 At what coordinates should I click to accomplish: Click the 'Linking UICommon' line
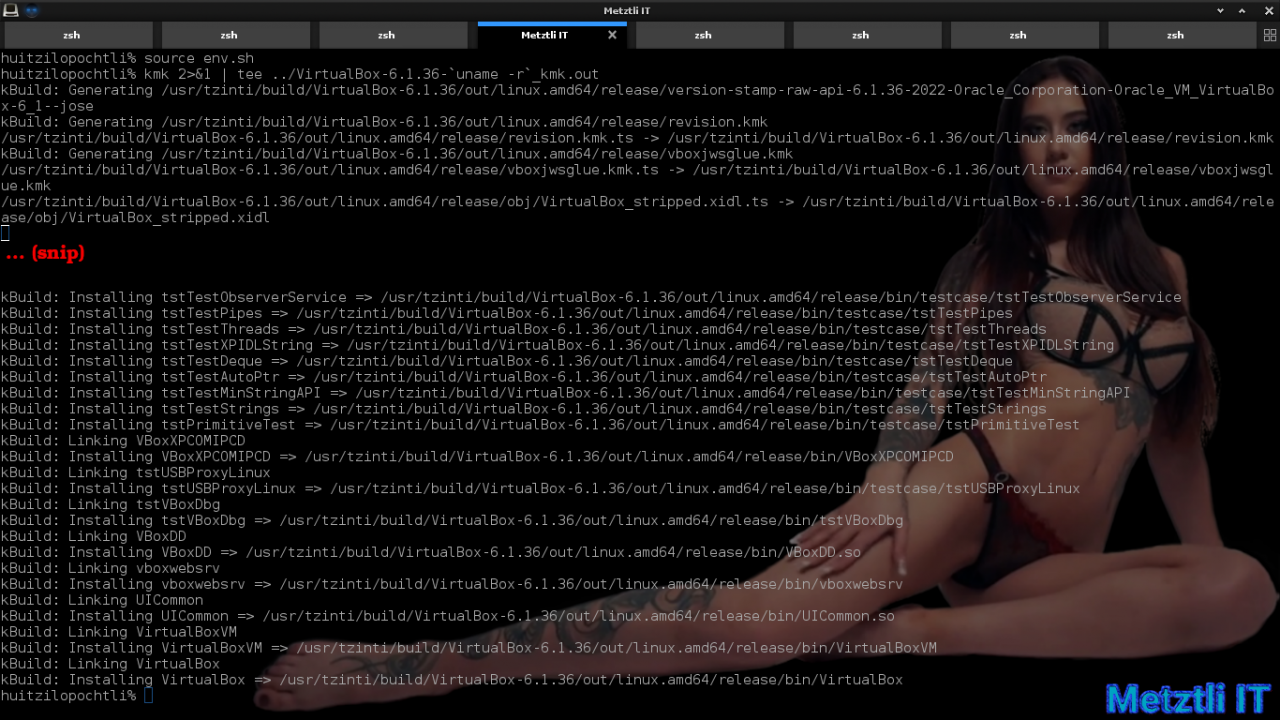pos(102,600)
